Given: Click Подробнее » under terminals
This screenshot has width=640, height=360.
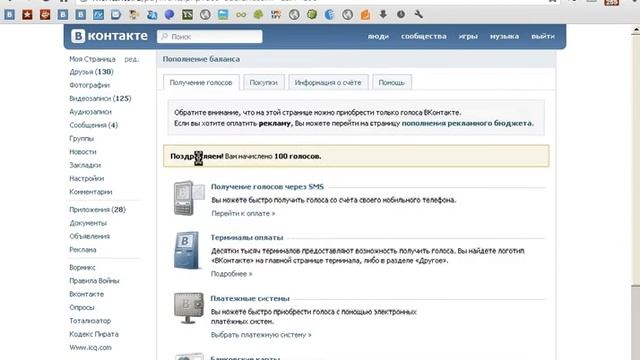Looking at the screenshot, I should tap(231, 274).
